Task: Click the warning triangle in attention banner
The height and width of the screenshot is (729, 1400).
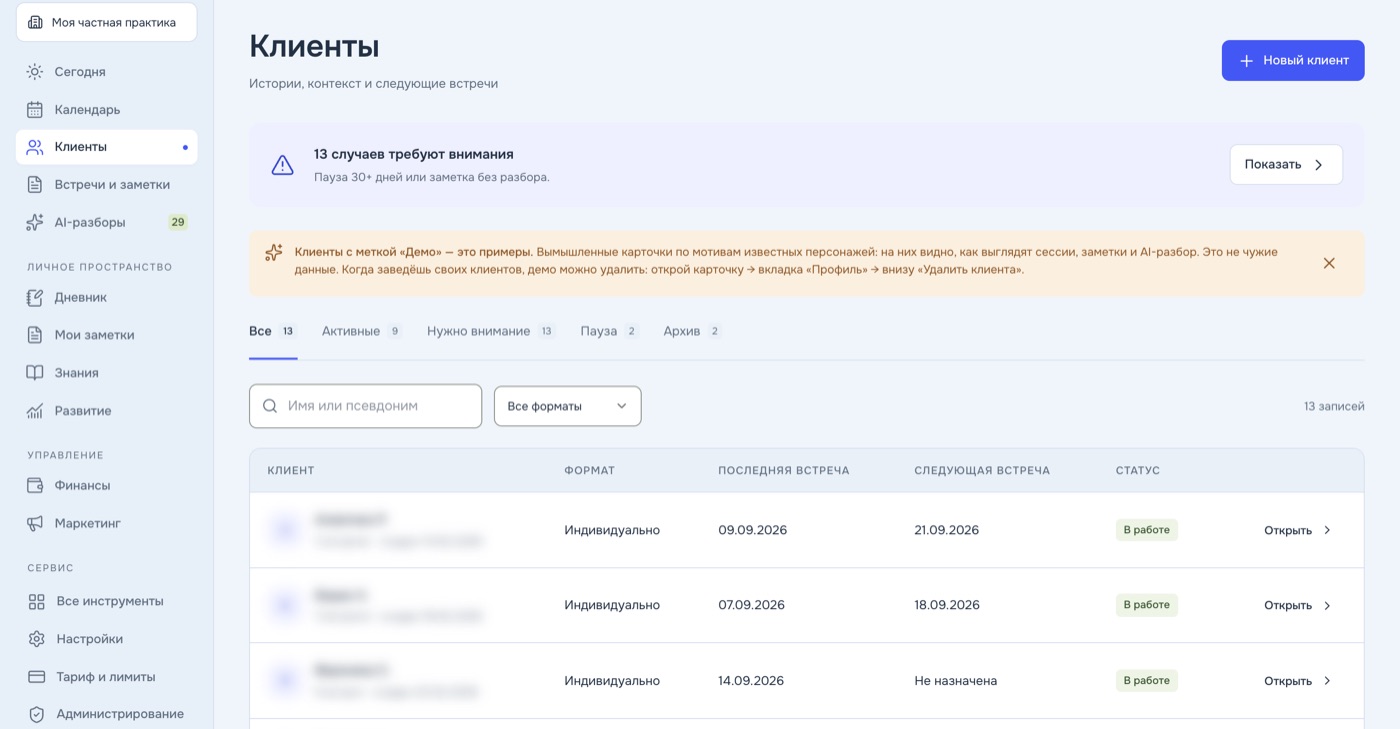Action: (x=283, y=165)
